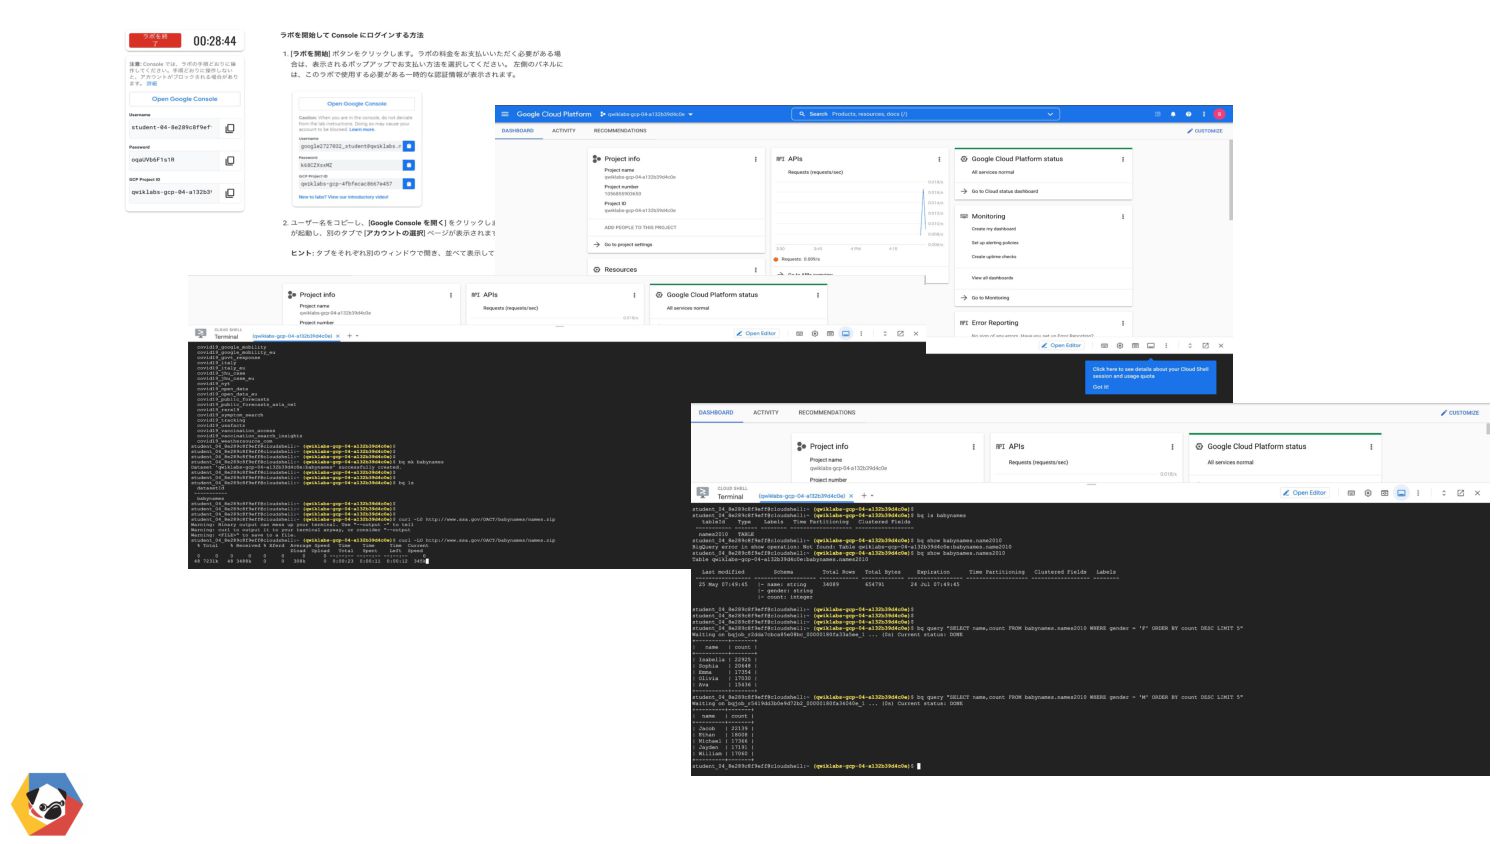Copy the Password value in lab panel

(x=229, y=160)
